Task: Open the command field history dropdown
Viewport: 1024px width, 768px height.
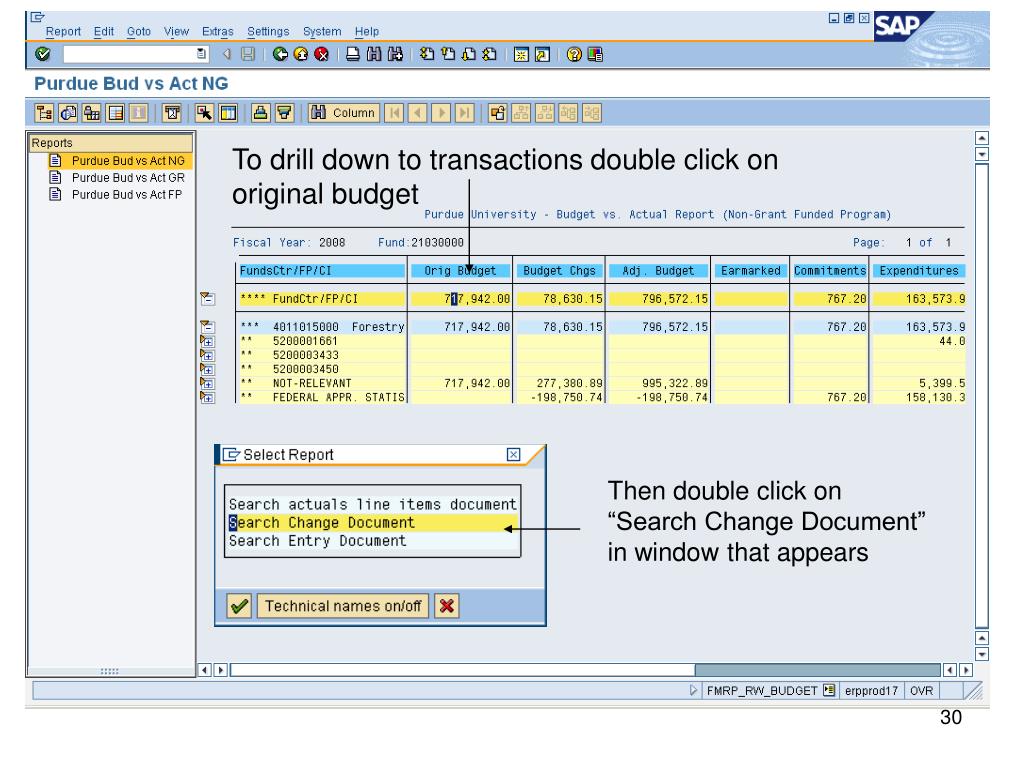Action: point(202,54)
